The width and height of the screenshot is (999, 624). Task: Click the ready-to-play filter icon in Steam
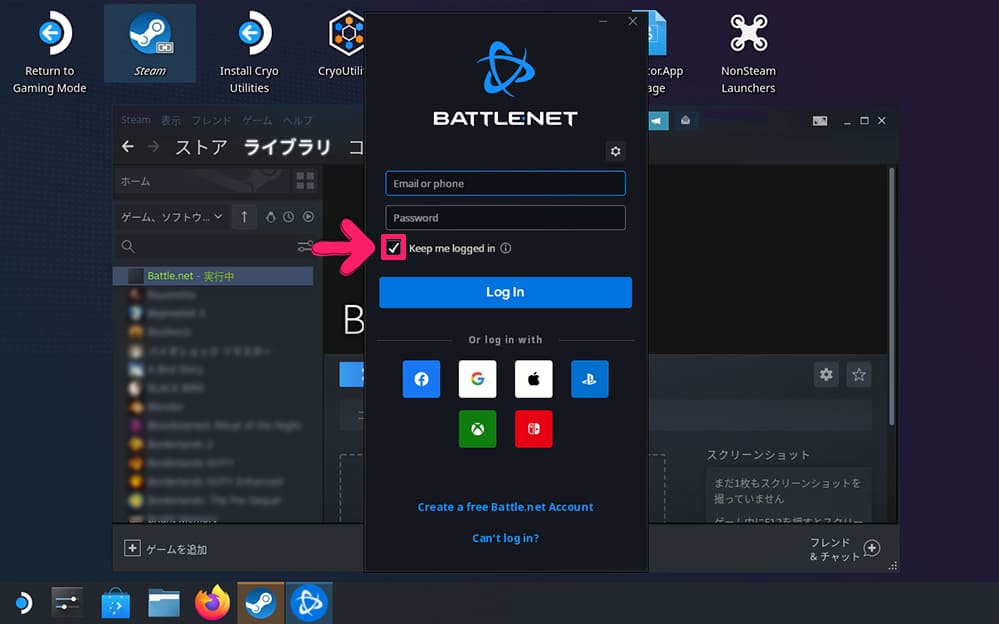point(308,217)
